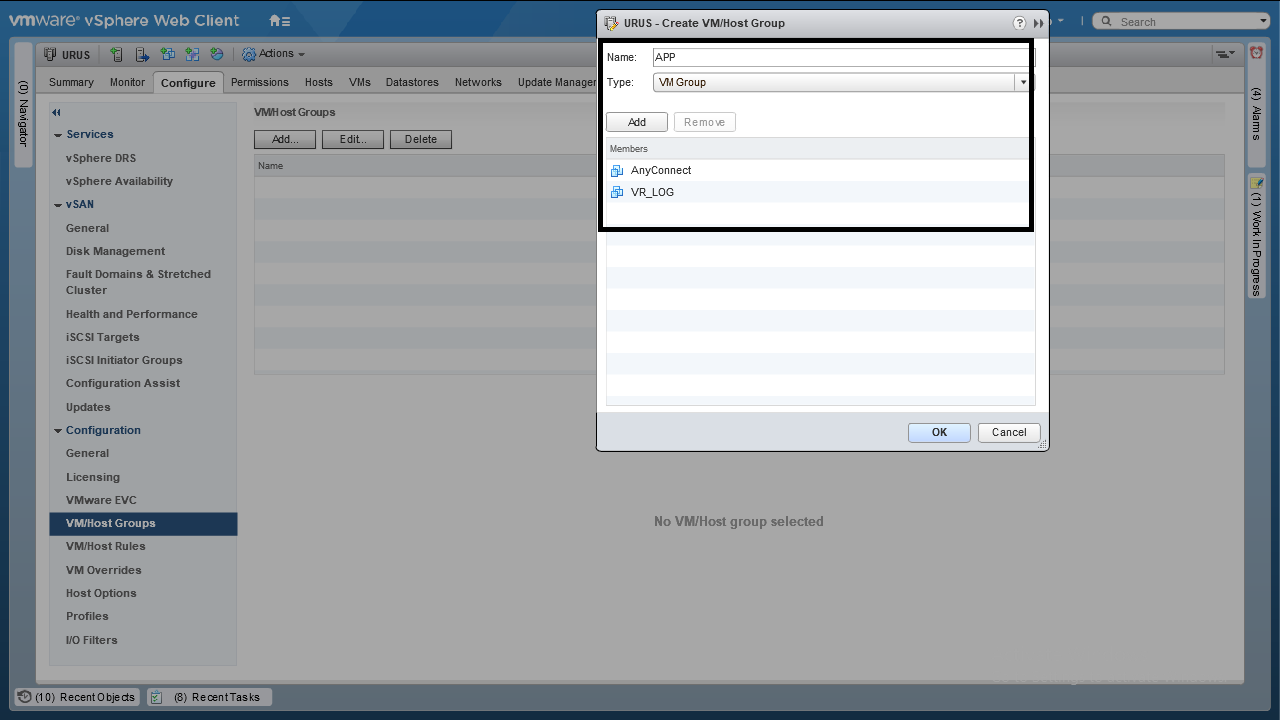Collapse the vSAN section in sidebar
This screenshot has width=1280, height=720.
click(58, 205)
